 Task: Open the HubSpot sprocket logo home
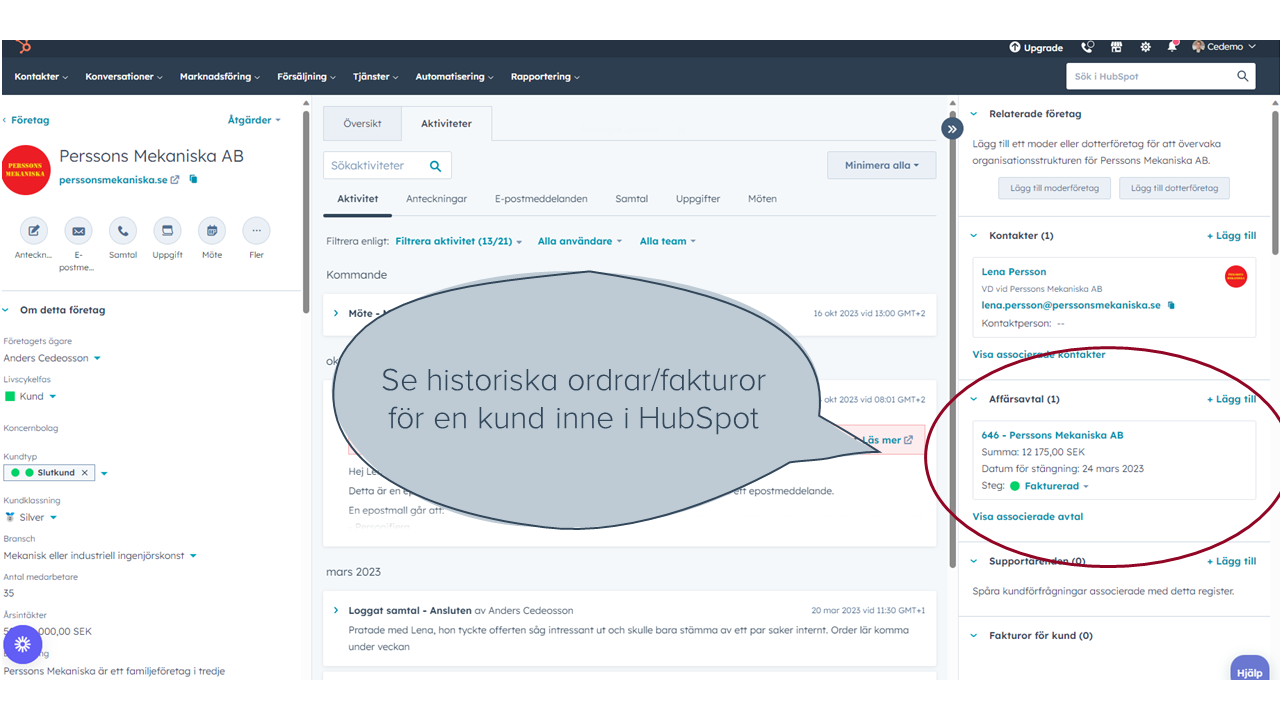tap(23, 47)
